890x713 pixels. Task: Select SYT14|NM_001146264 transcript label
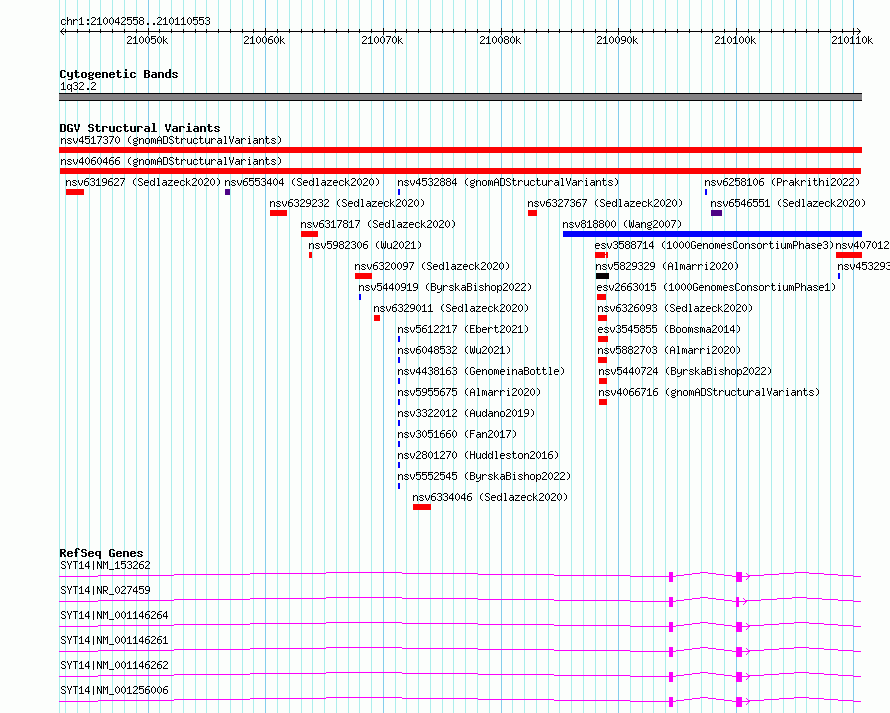click(115, 615)
